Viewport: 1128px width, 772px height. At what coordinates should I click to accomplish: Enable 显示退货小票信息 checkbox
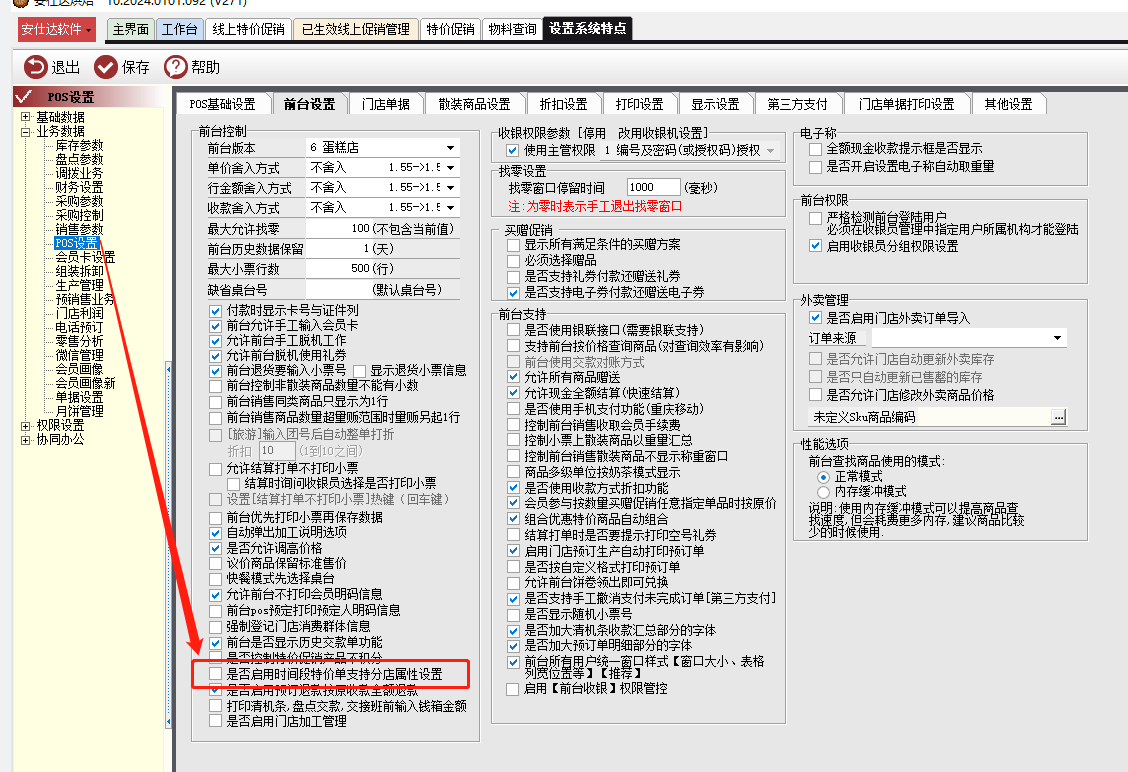pos(360,371)
